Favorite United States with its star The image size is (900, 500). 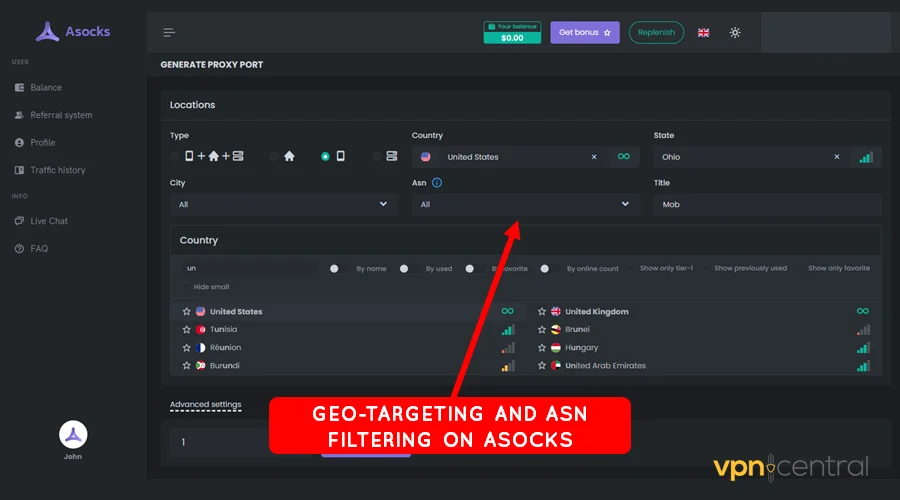point(187,312)
